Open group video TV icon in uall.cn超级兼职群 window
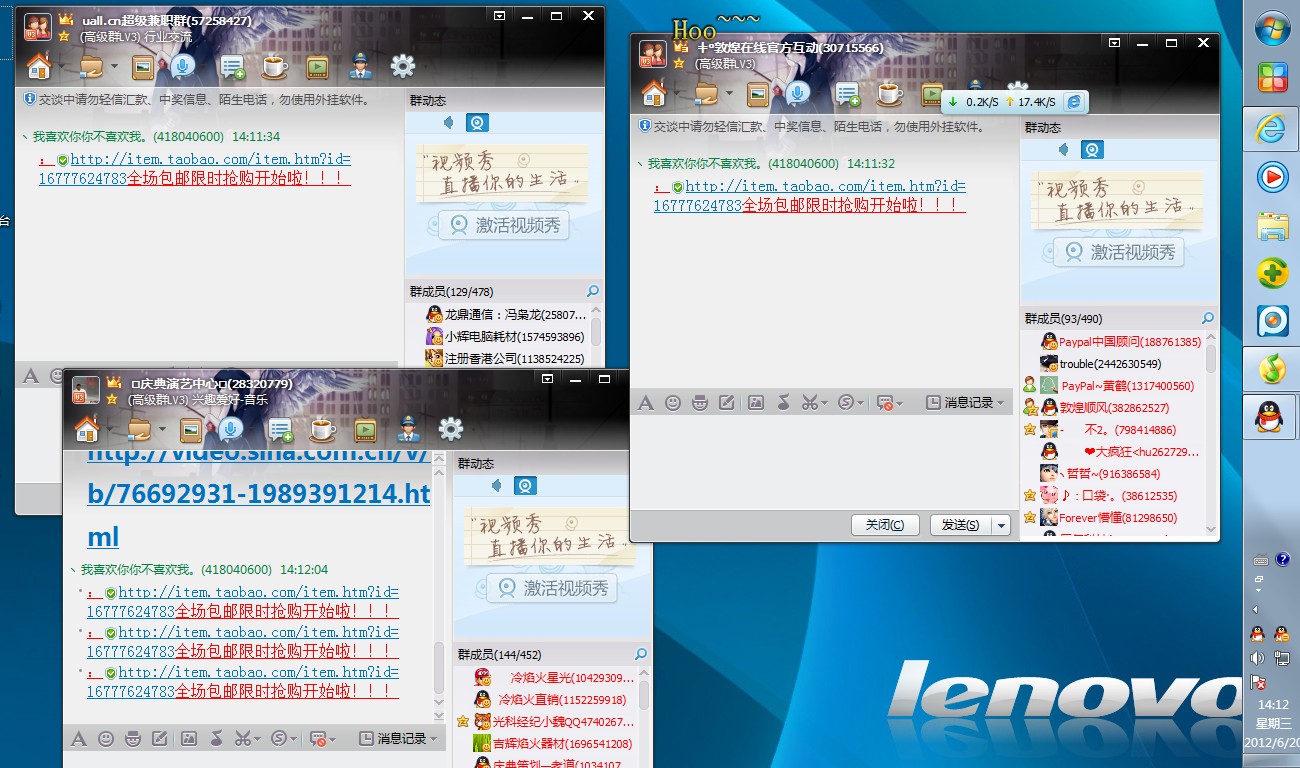This screenshot has width=1300, height=768. point(317,67)
